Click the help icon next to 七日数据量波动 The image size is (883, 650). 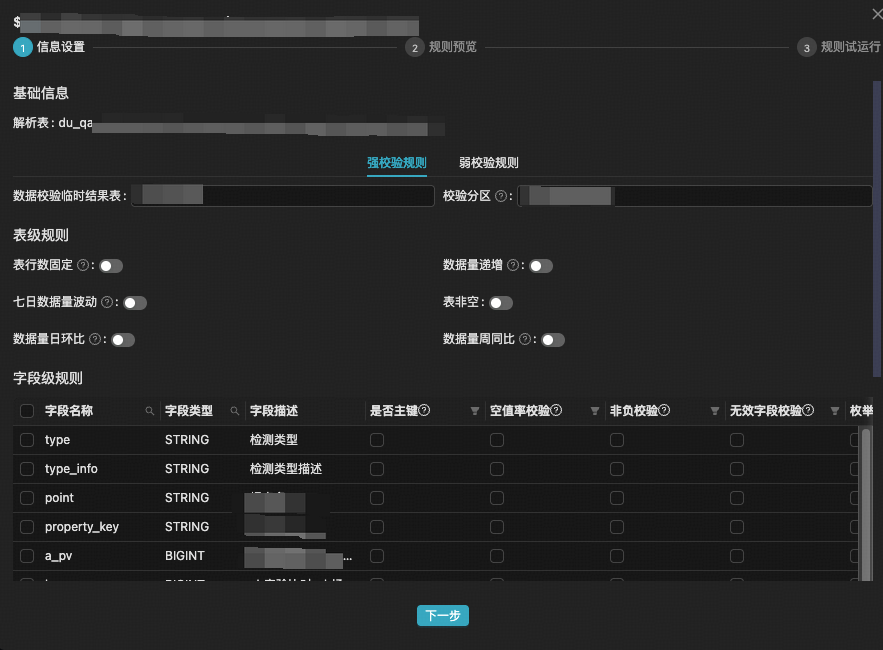tap(107, 303)
